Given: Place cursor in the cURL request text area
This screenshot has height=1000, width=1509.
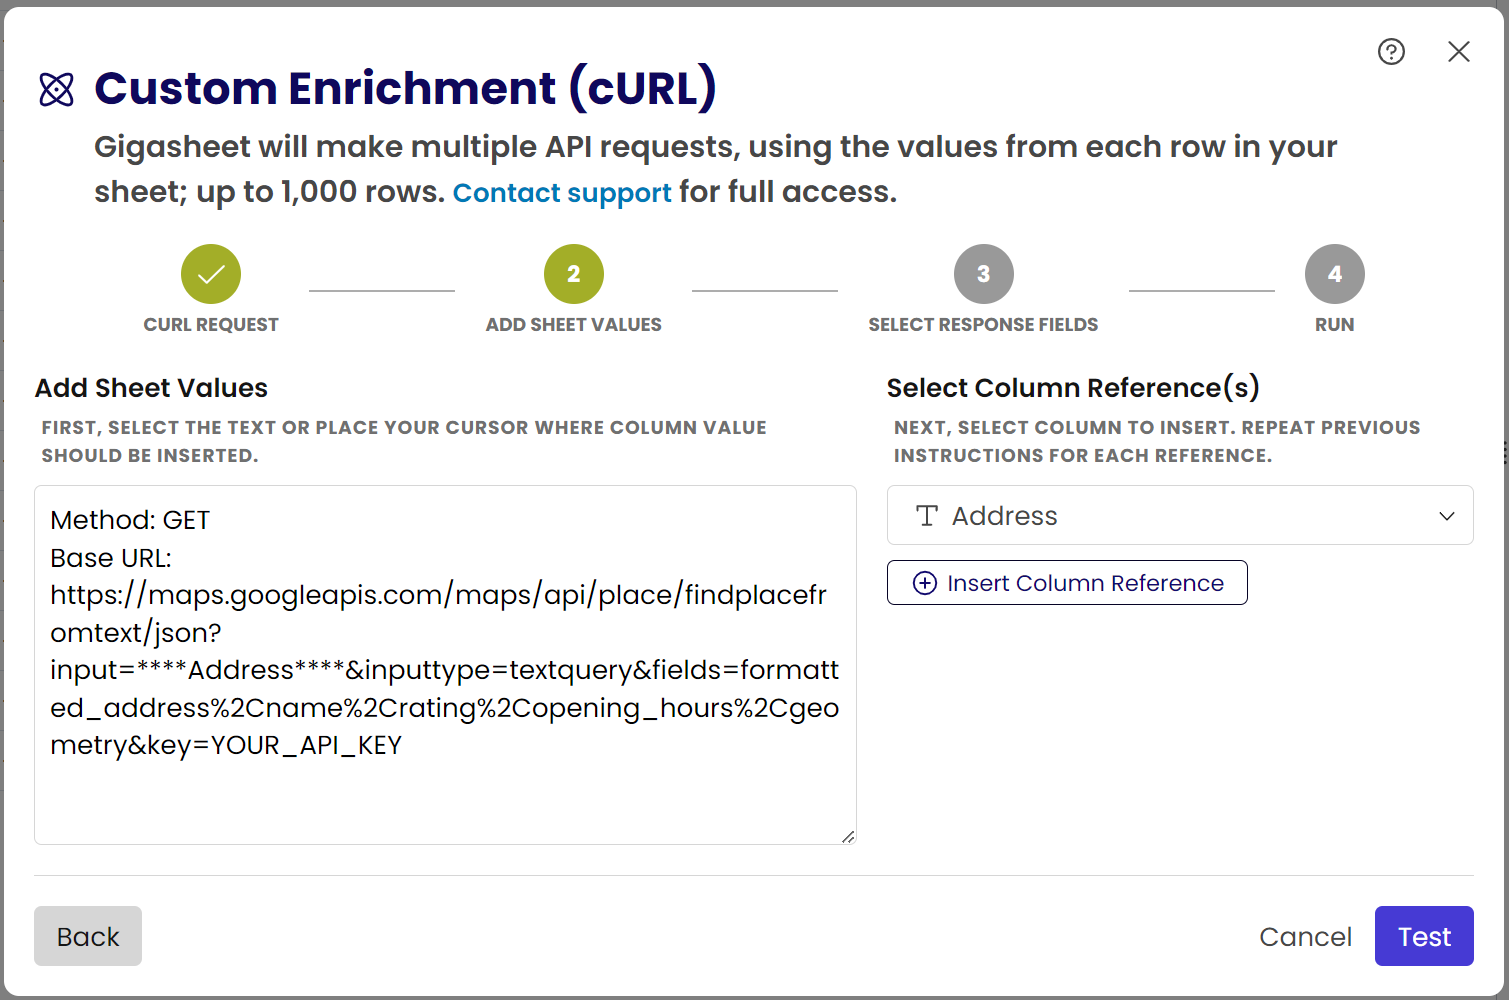Looking at the screenshot, I should click(x=445, y=790).
